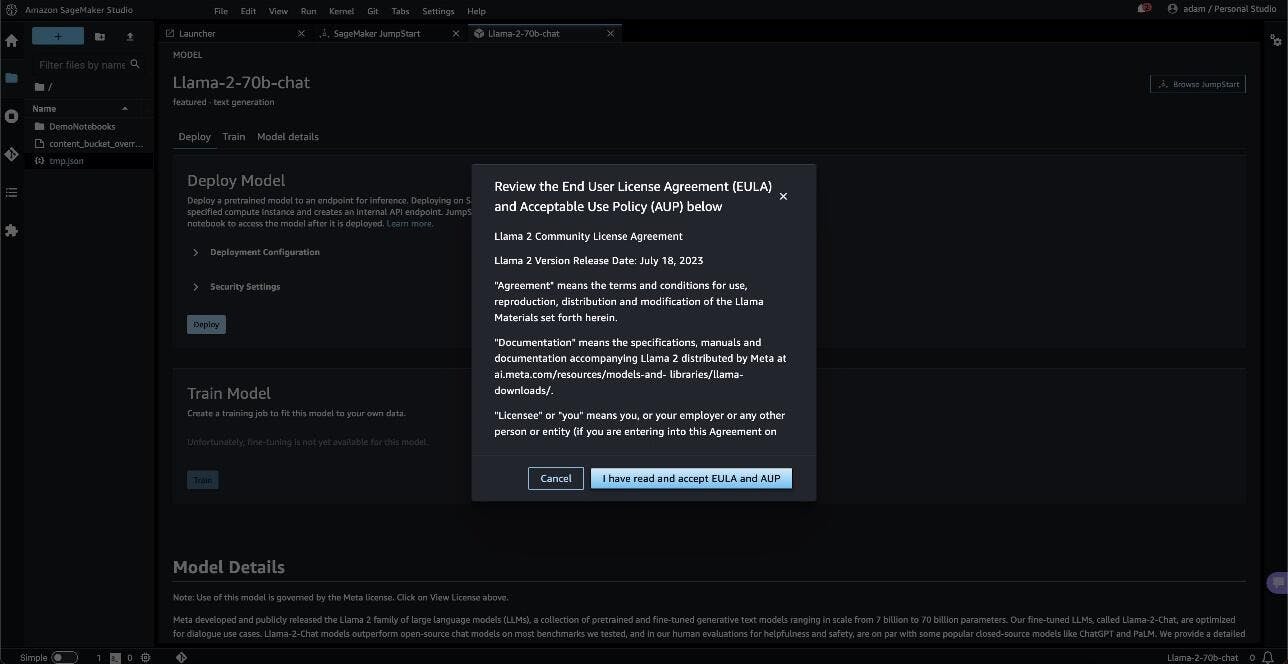Screen dimensions: 1288x664
Task: Switch to the Launcher tab
Action: [x=234, y=33]
